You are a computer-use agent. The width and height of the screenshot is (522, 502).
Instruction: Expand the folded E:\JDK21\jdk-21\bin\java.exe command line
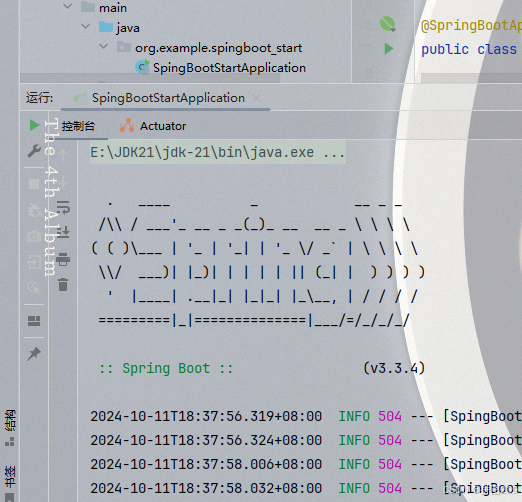pyautogui.click(x=218, y=152)
